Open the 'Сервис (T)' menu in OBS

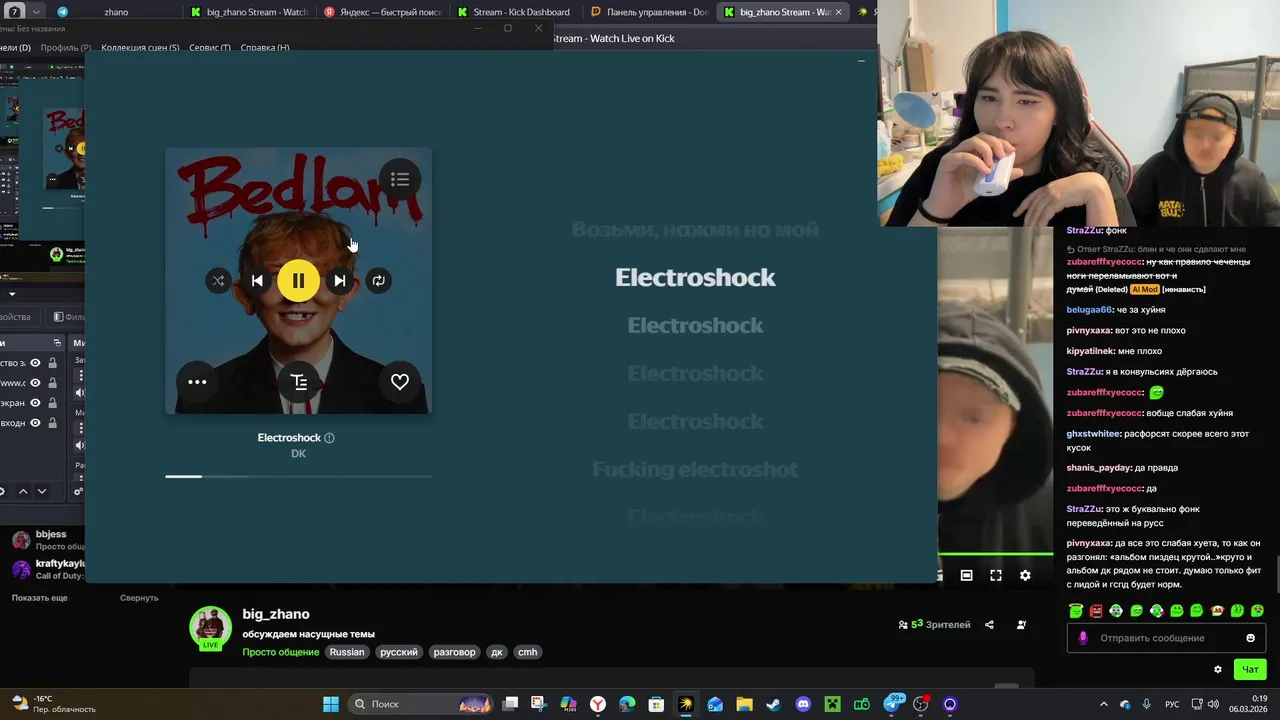210,47
